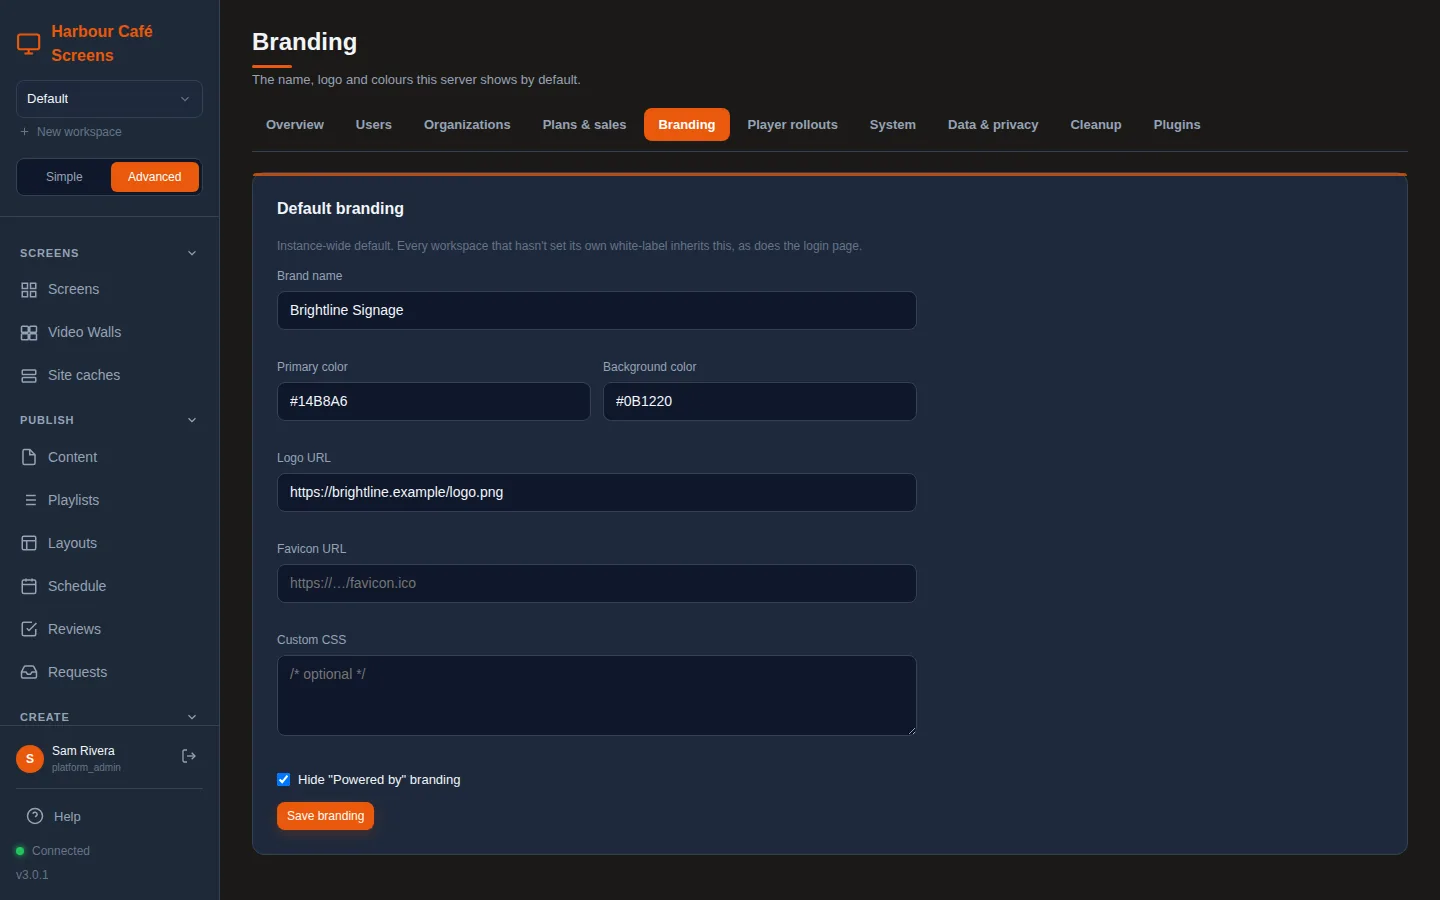The height and width of the screenshot is (900, 1440).
Task: Click the v3.0.1 version label
Action: click(32, 875)
